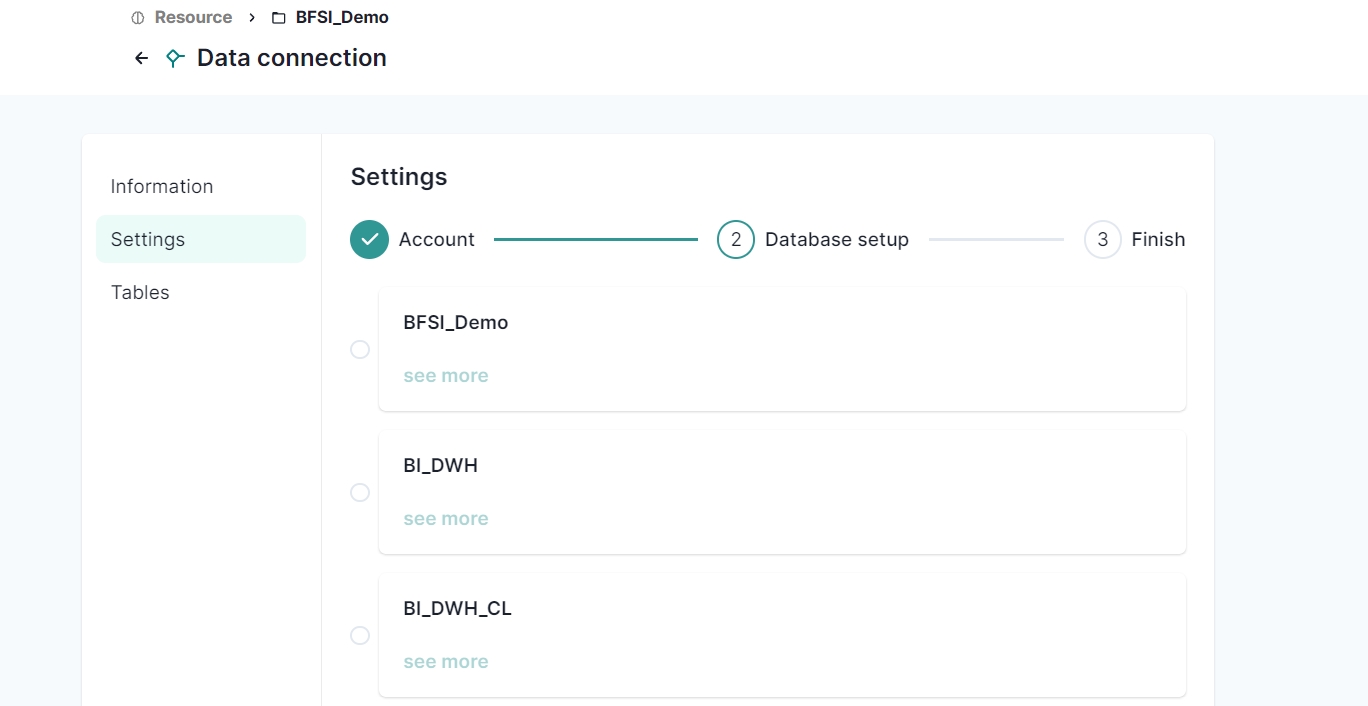Go to Resource breadcrumb link
1368x706 pixels.
click(193, 18)
